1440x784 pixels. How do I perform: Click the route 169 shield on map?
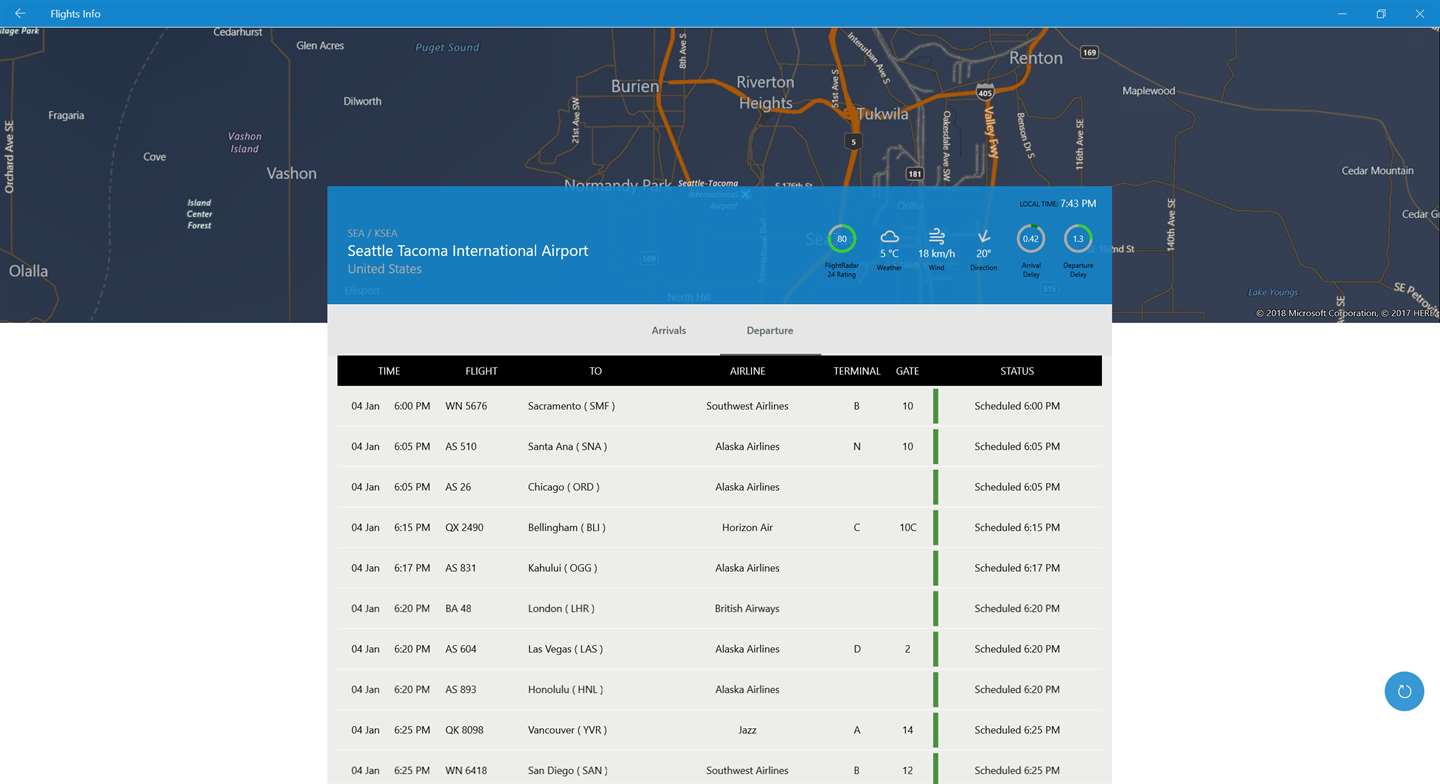tap(1090, 52)
